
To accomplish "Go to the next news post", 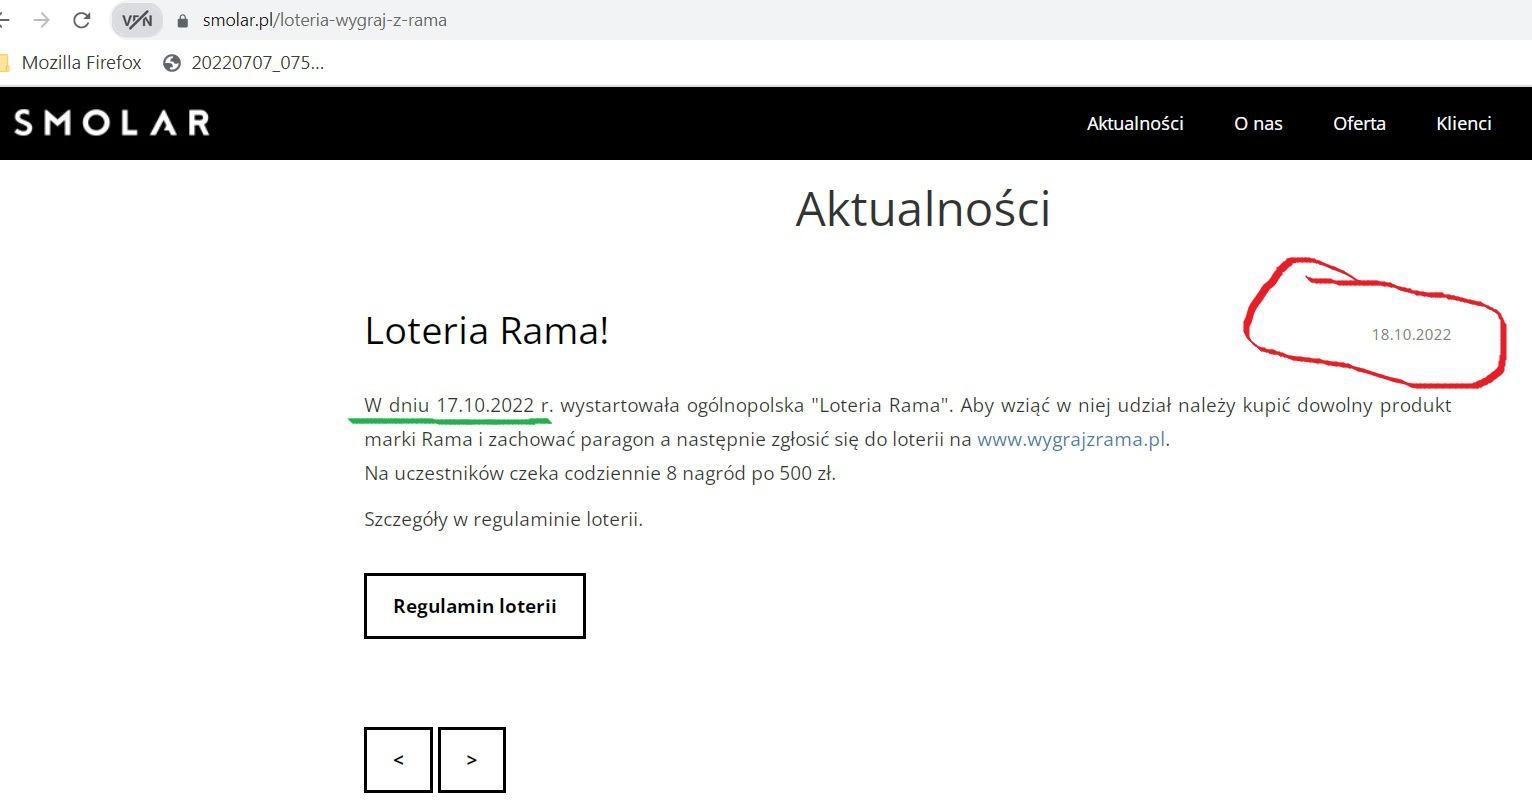I will pos(472,760).
